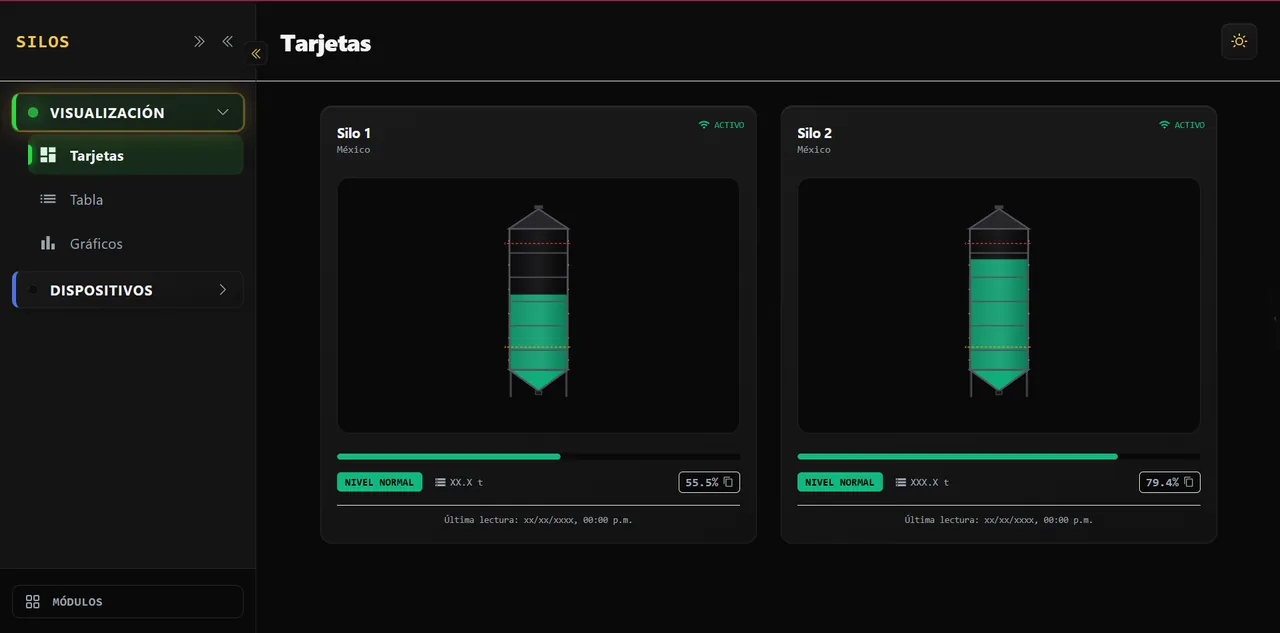Click the double right chevron beside SILOS

pos(199,41)
